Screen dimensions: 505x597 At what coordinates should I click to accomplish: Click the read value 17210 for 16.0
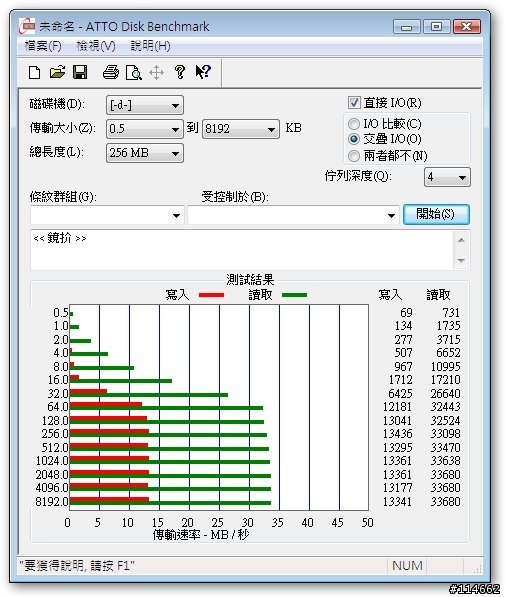tap(445, 380)
